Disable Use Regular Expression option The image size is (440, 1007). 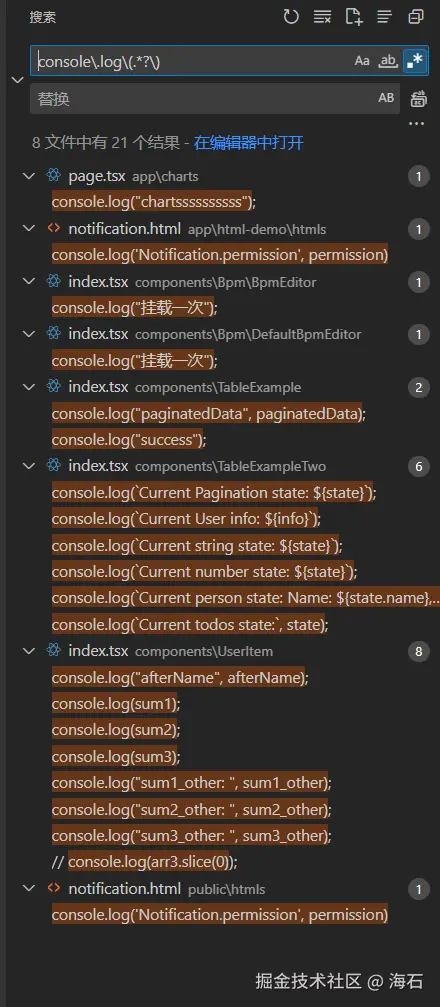(414, 61)
